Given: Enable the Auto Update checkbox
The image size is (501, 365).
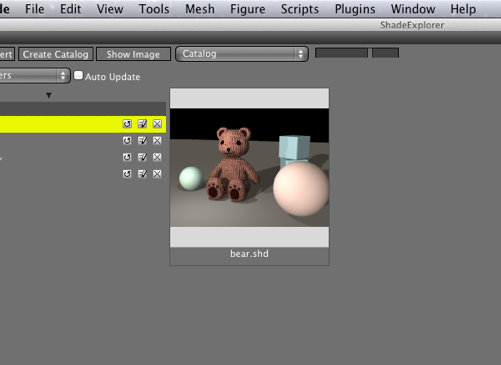Looking at the screenshot, I should [78, 75].
